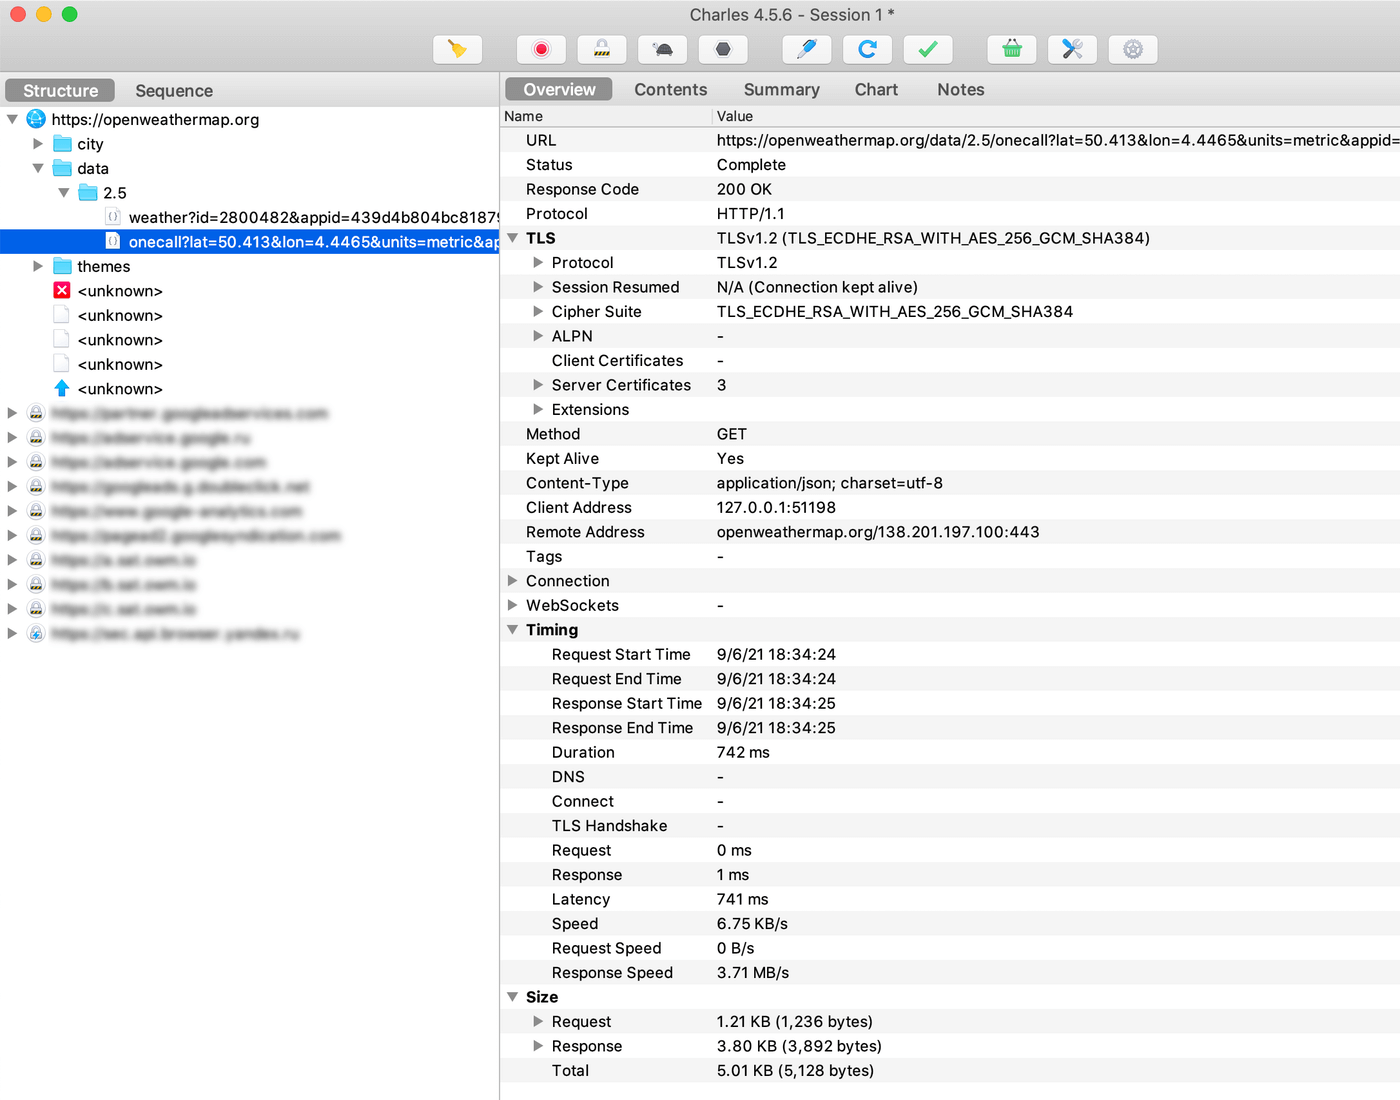Click the green basket toolbar icon

click(x=1012, y=49)
